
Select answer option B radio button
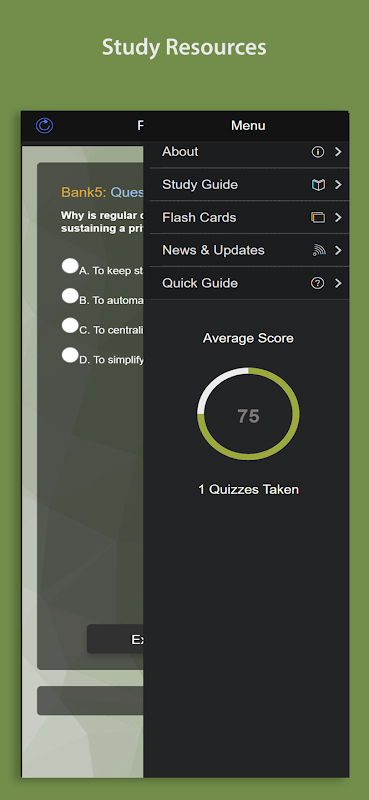point(70,295)
